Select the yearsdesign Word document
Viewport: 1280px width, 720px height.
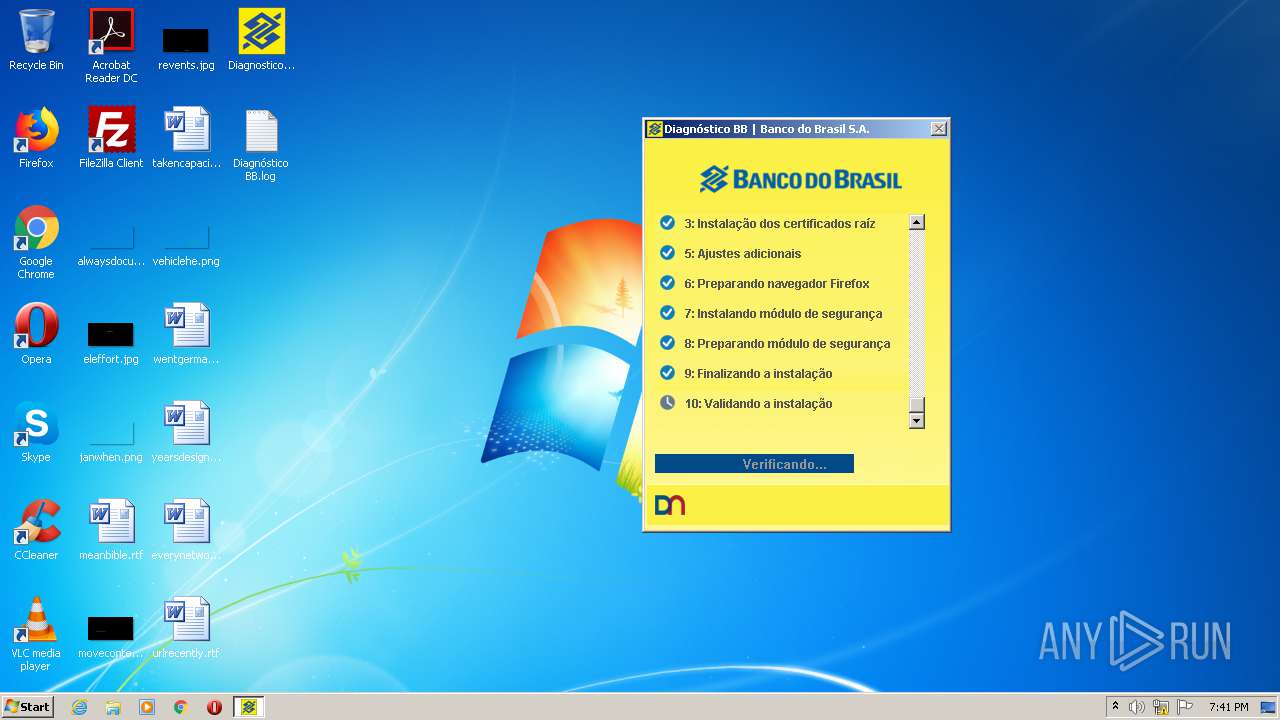186,432
